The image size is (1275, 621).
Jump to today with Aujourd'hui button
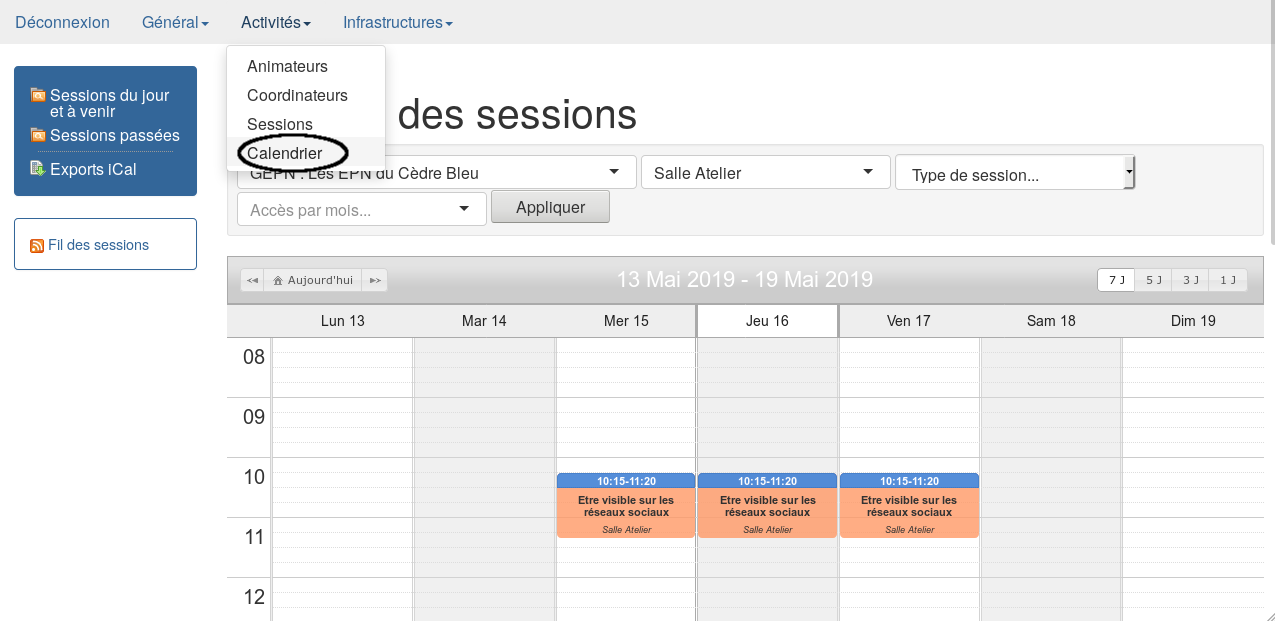[313, 280]
